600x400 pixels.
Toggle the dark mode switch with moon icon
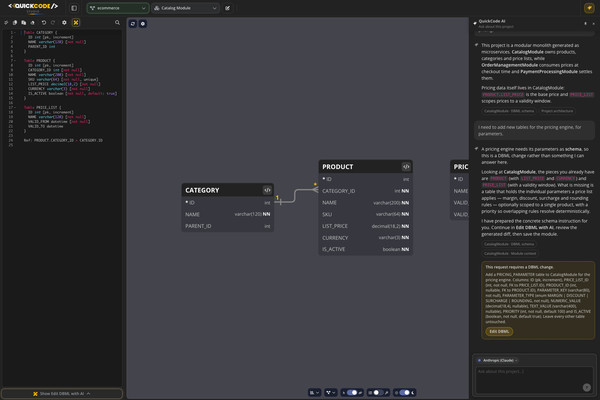coord(404,392)
